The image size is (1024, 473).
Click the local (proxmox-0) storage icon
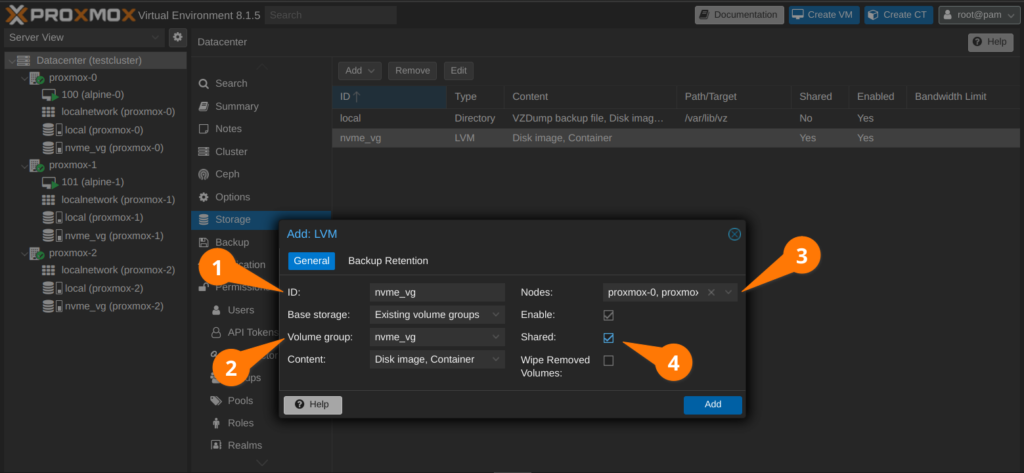52,130
